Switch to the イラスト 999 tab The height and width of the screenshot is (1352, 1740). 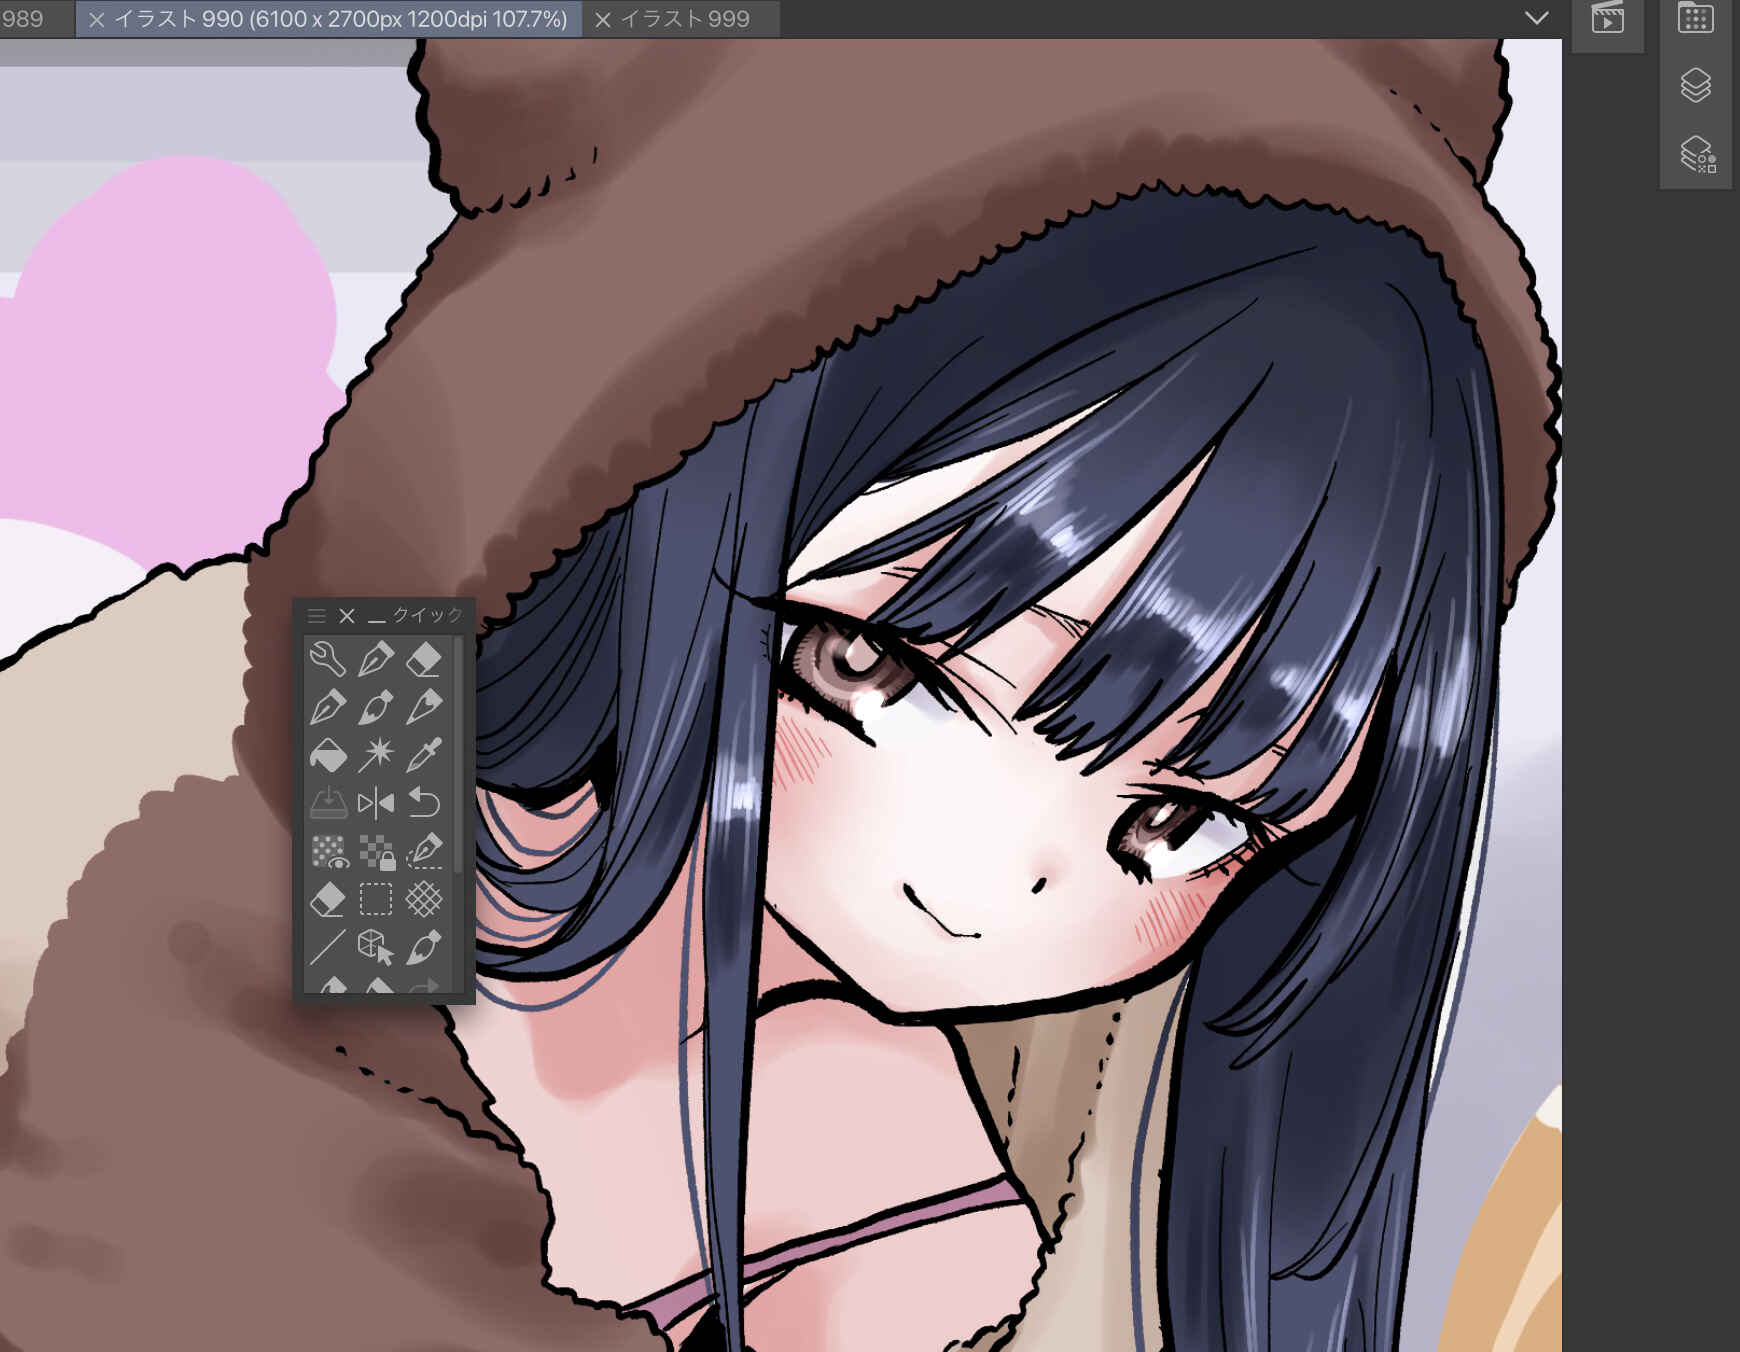[685, 19]
